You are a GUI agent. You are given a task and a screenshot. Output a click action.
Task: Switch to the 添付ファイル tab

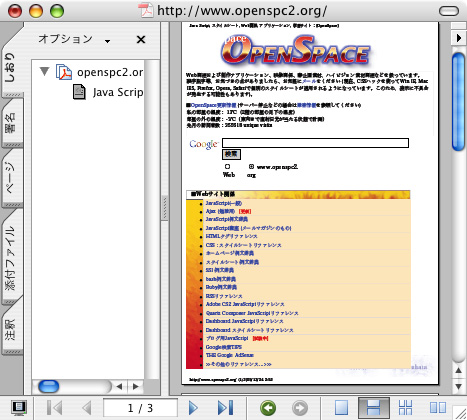[x=11, y=257]
